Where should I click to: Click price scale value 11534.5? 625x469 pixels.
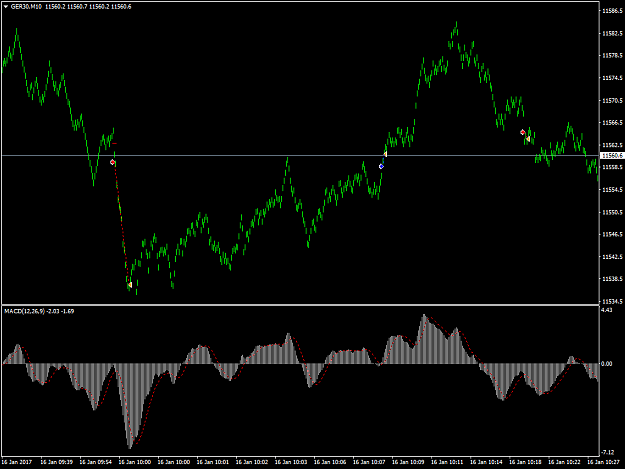pos(612,301)
